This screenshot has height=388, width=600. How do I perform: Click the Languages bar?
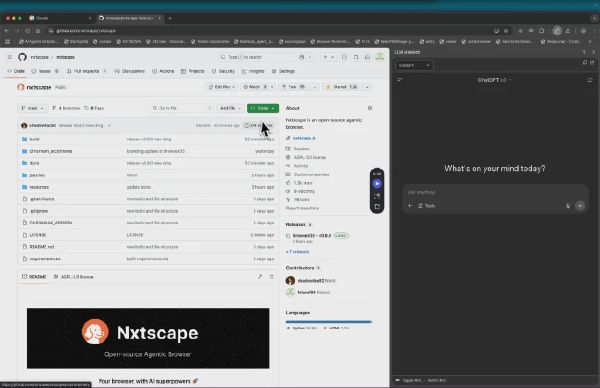click(329, 322)
